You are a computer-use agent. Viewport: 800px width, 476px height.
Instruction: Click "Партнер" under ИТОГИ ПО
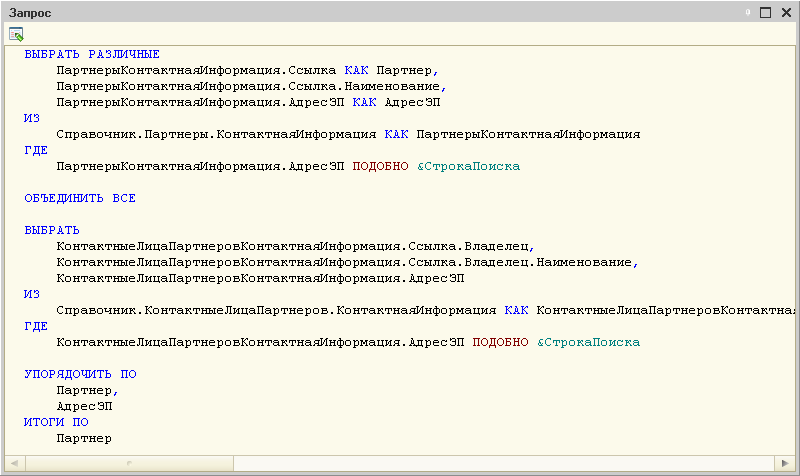(84, 438)
